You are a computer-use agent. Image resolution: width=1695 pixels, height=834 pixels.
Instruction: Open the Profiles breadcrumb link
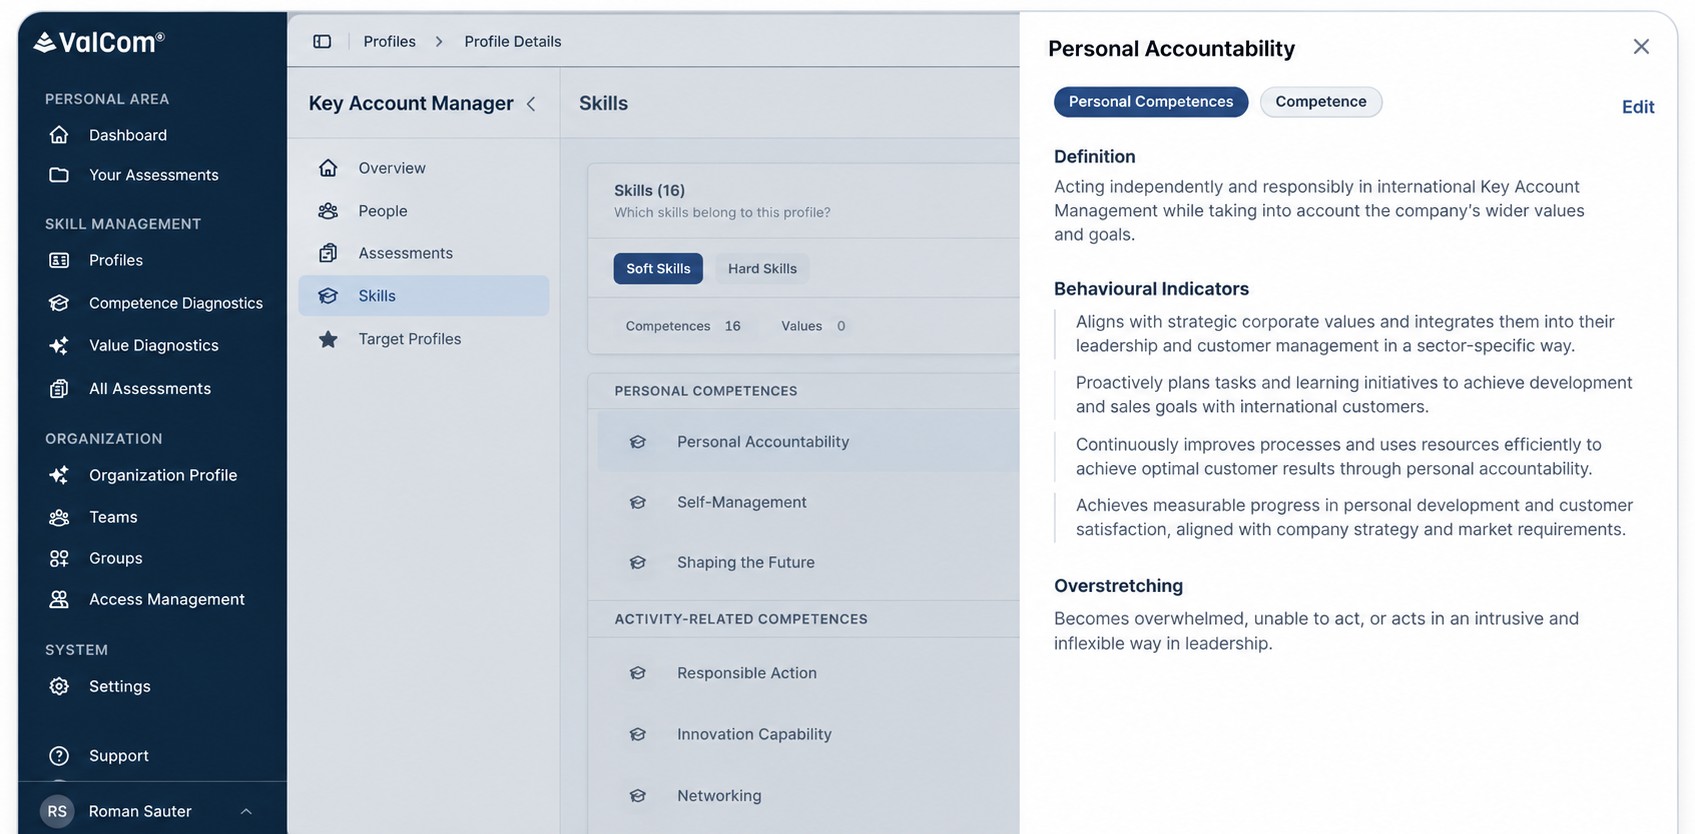389,41
